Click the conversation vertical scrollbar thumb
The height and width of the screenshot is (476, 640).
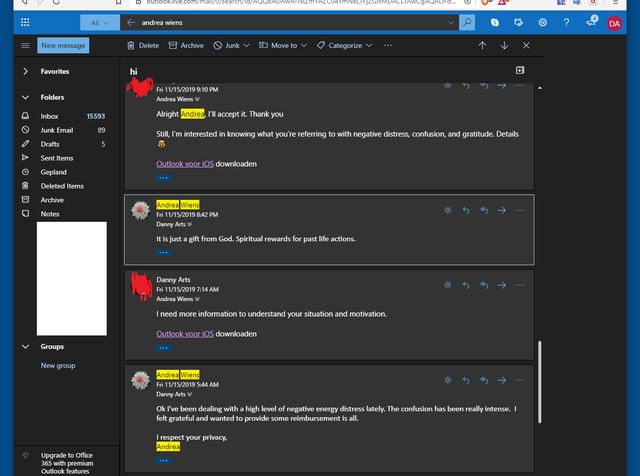coord(540,382)
